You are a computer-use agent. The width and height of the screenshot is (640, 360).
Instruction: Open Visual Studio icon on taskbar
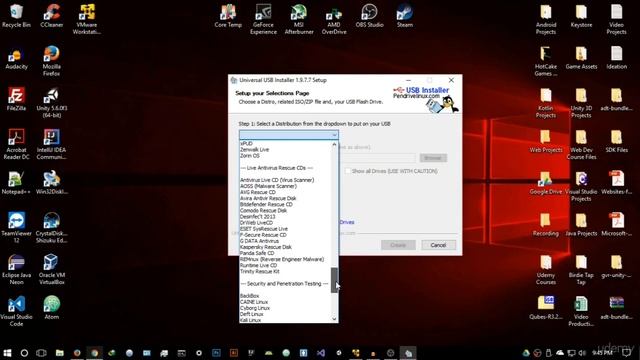tap(321, 353)
